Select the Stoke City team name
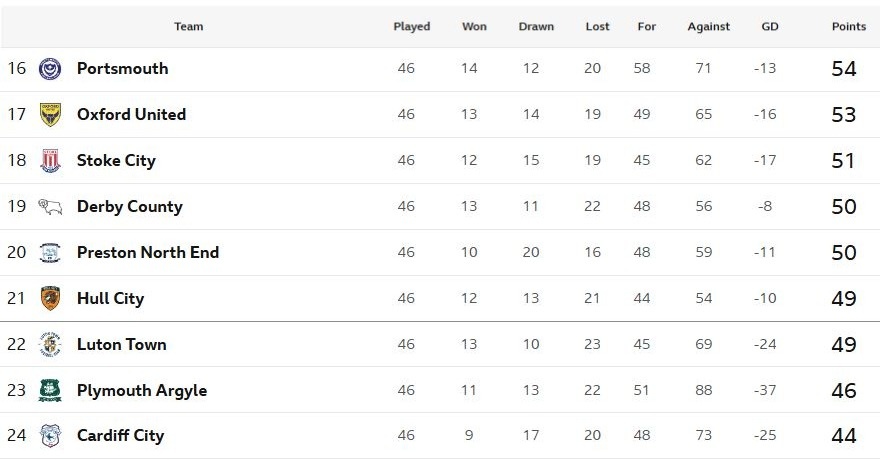880x460 pixels. pyautogui.click(x=116, y=161)
